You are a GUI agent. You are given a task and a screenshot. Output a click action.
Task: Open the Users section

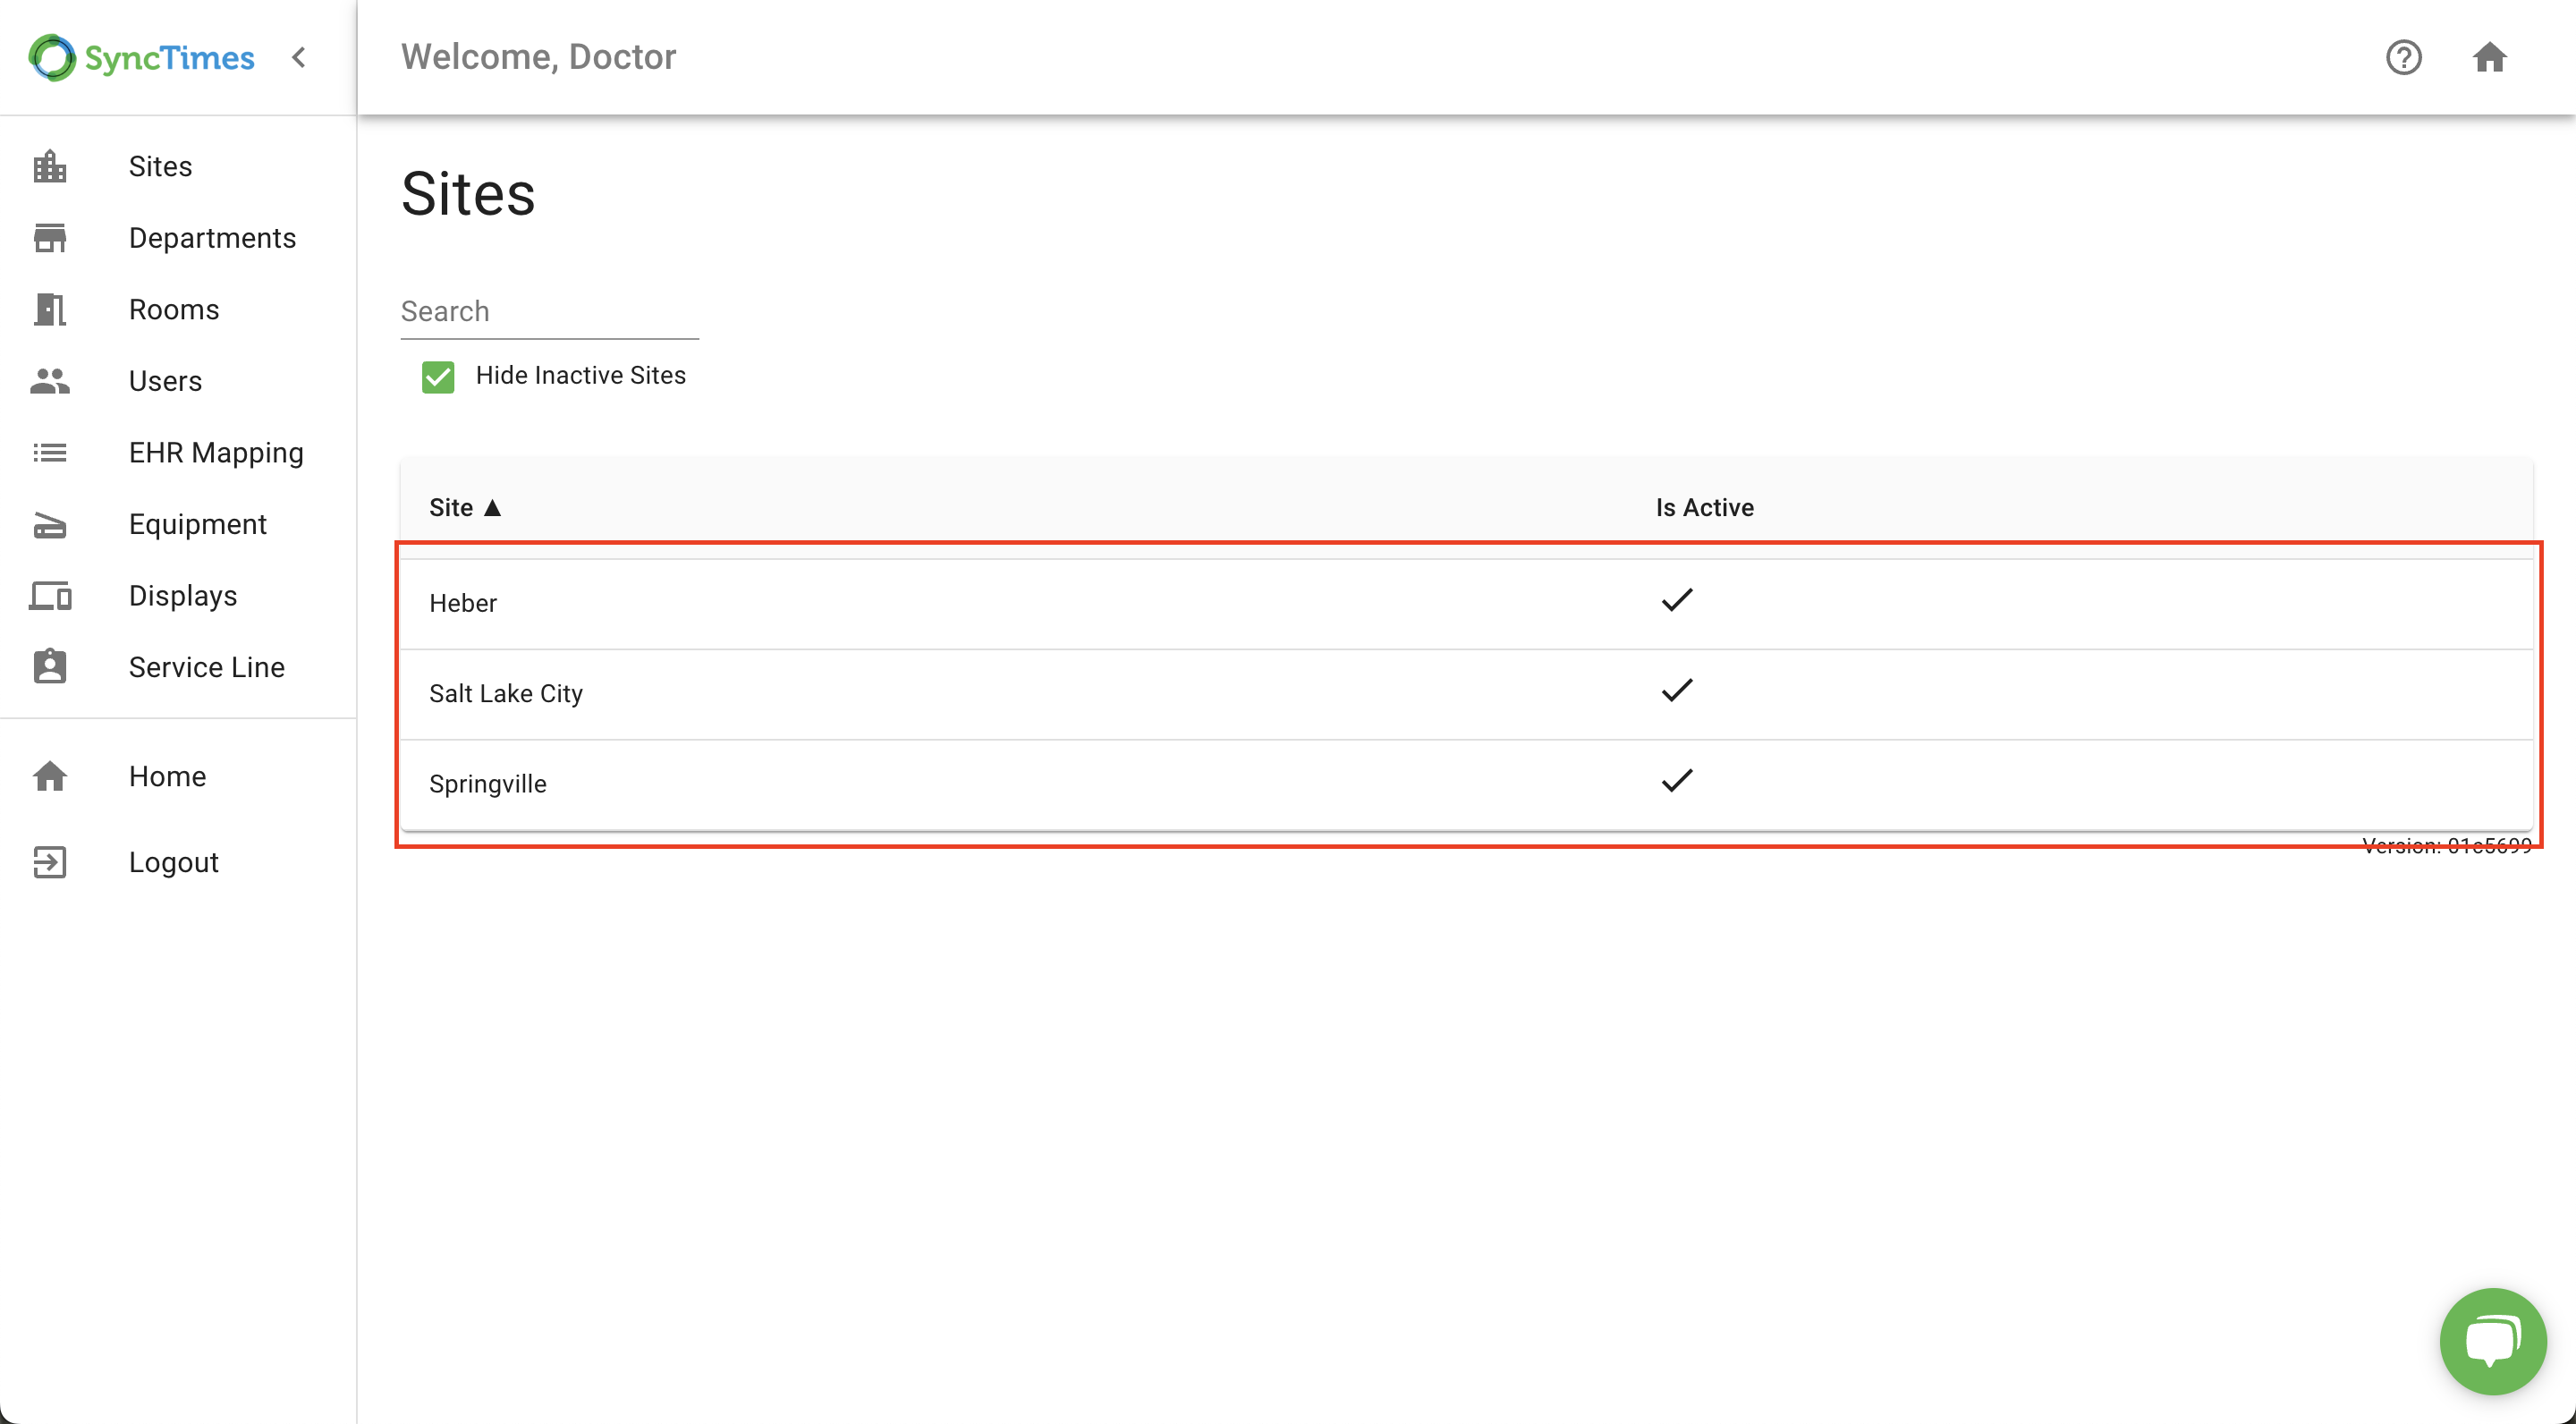point(165,381)
